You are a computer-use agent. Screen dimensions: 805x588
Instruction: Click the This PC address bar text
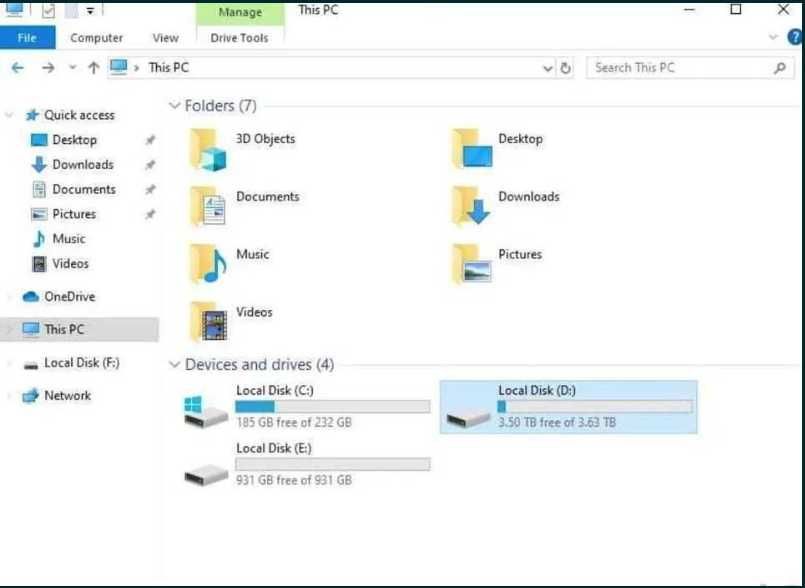click(x=168, y=68)
